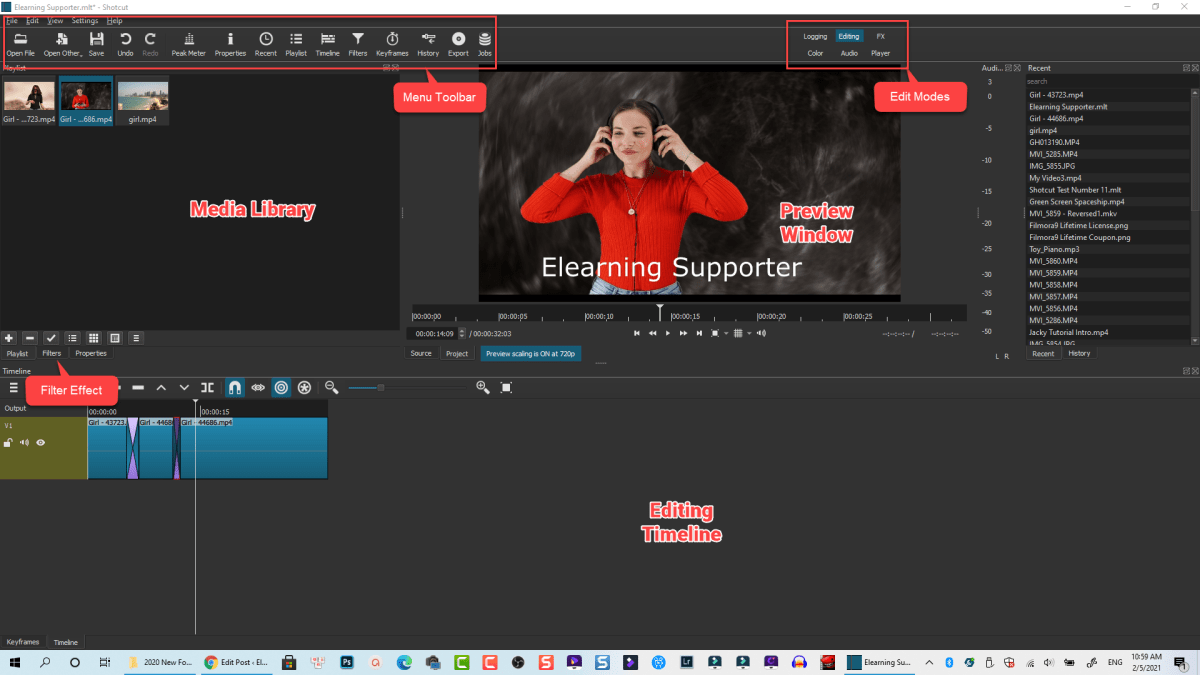Undo the last action
1200x675 pixels.
click(124, 41)
